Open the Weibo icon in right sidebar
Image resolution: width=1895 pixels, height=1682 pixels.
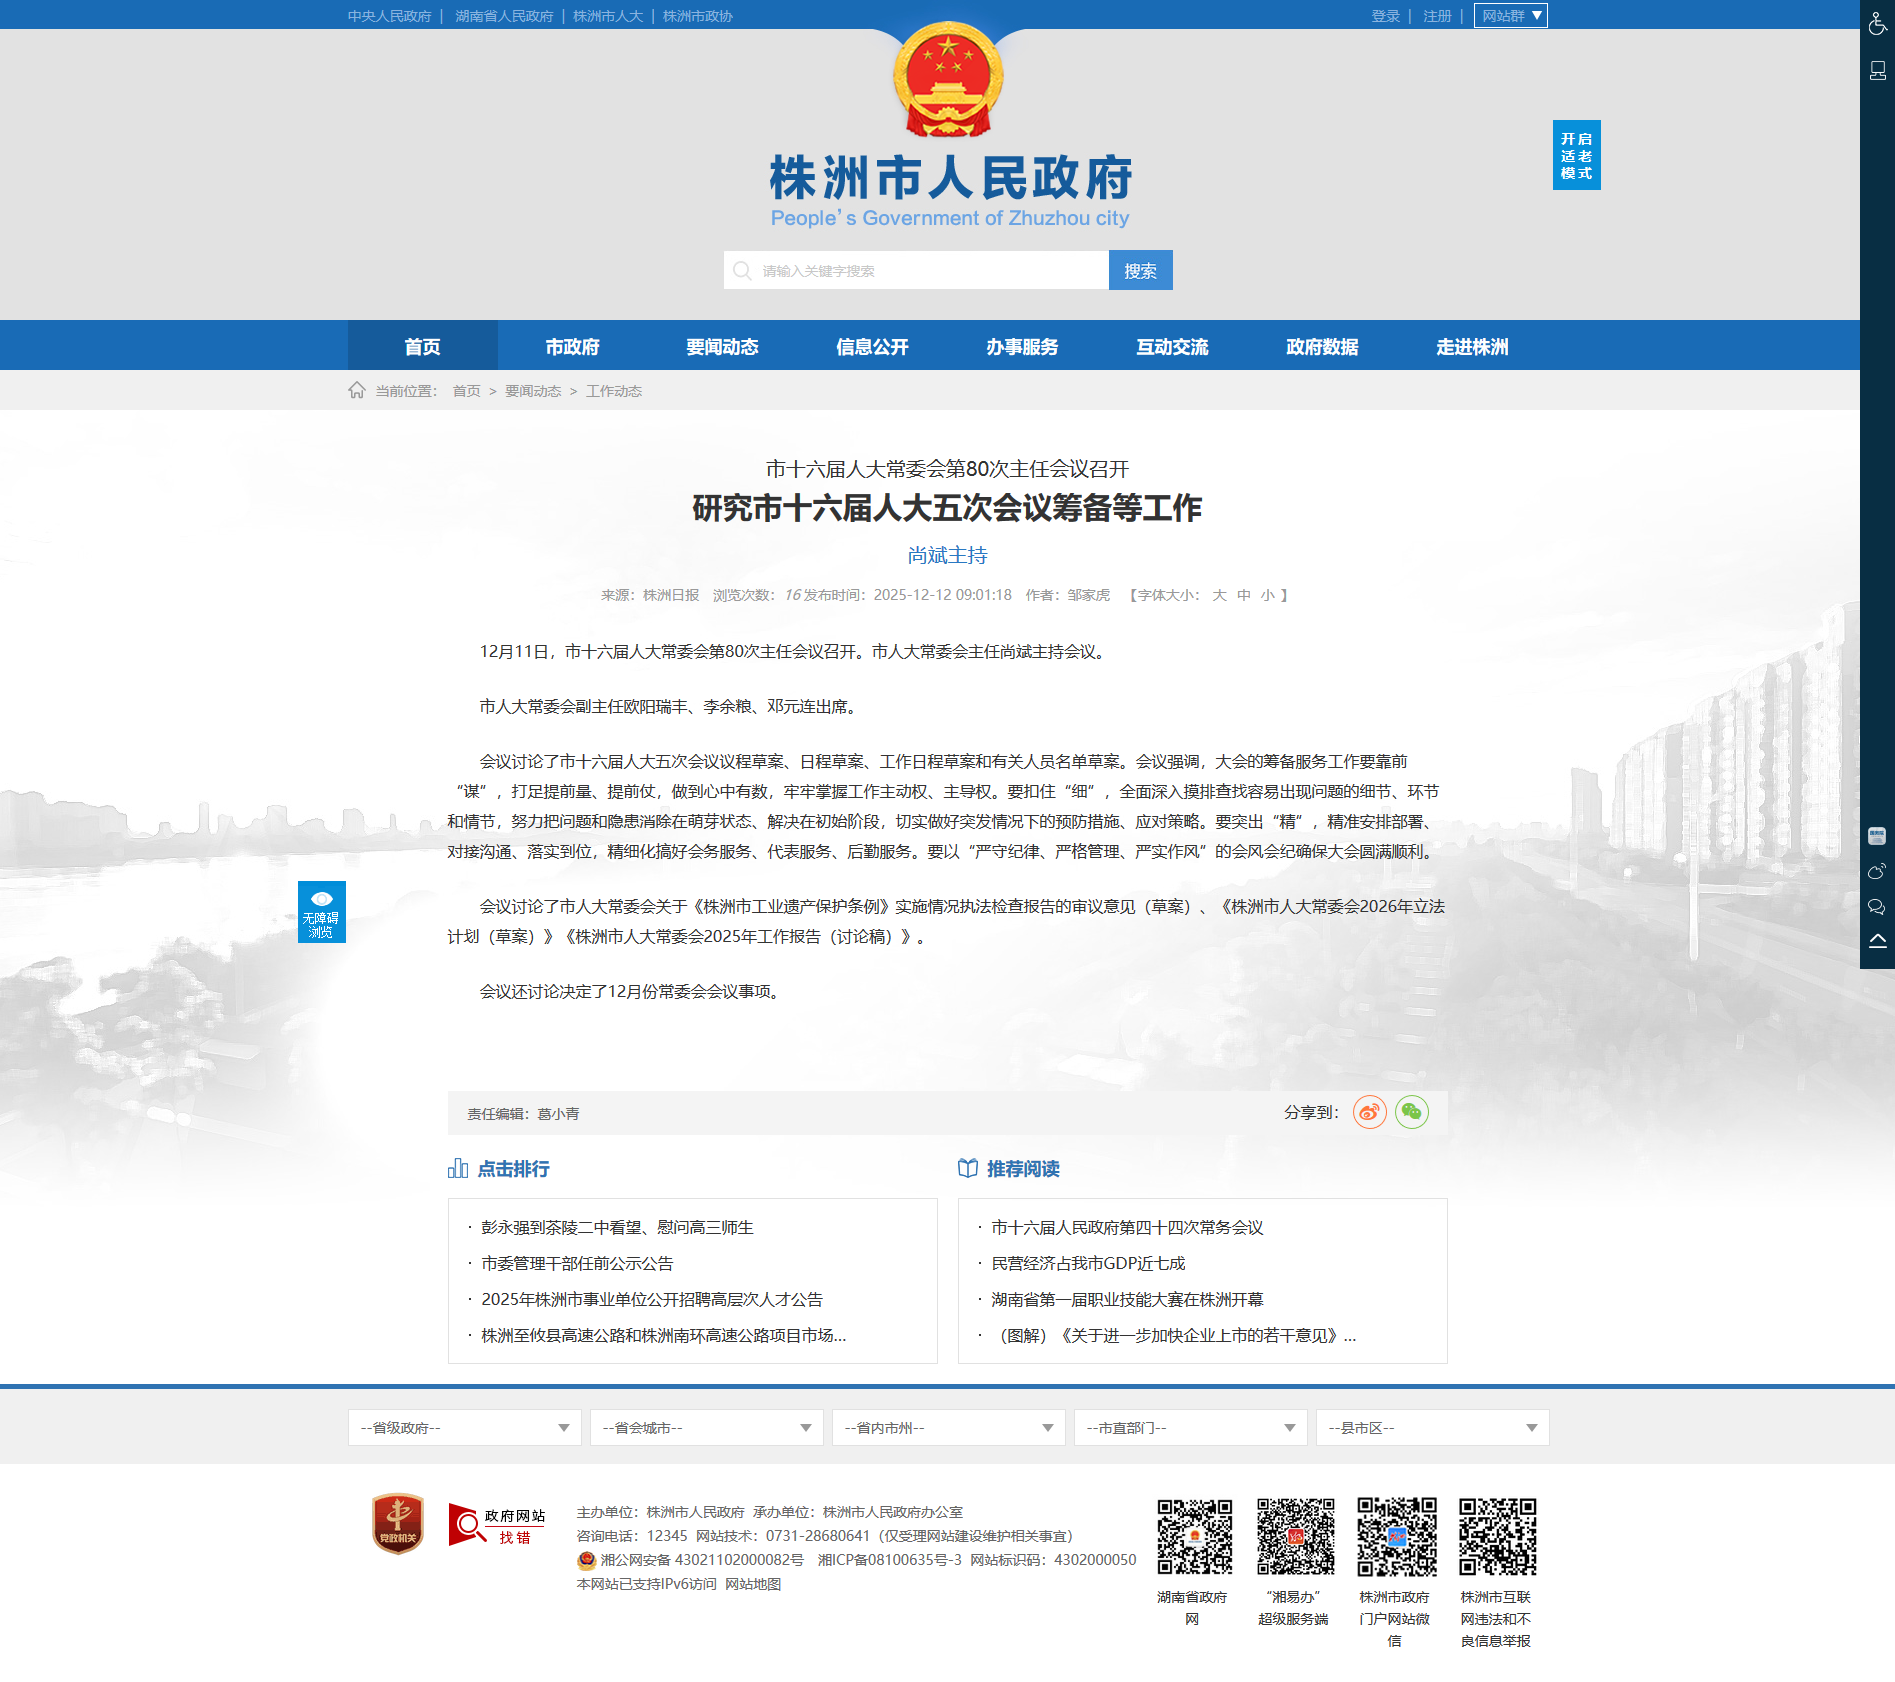pos(1877,872)
